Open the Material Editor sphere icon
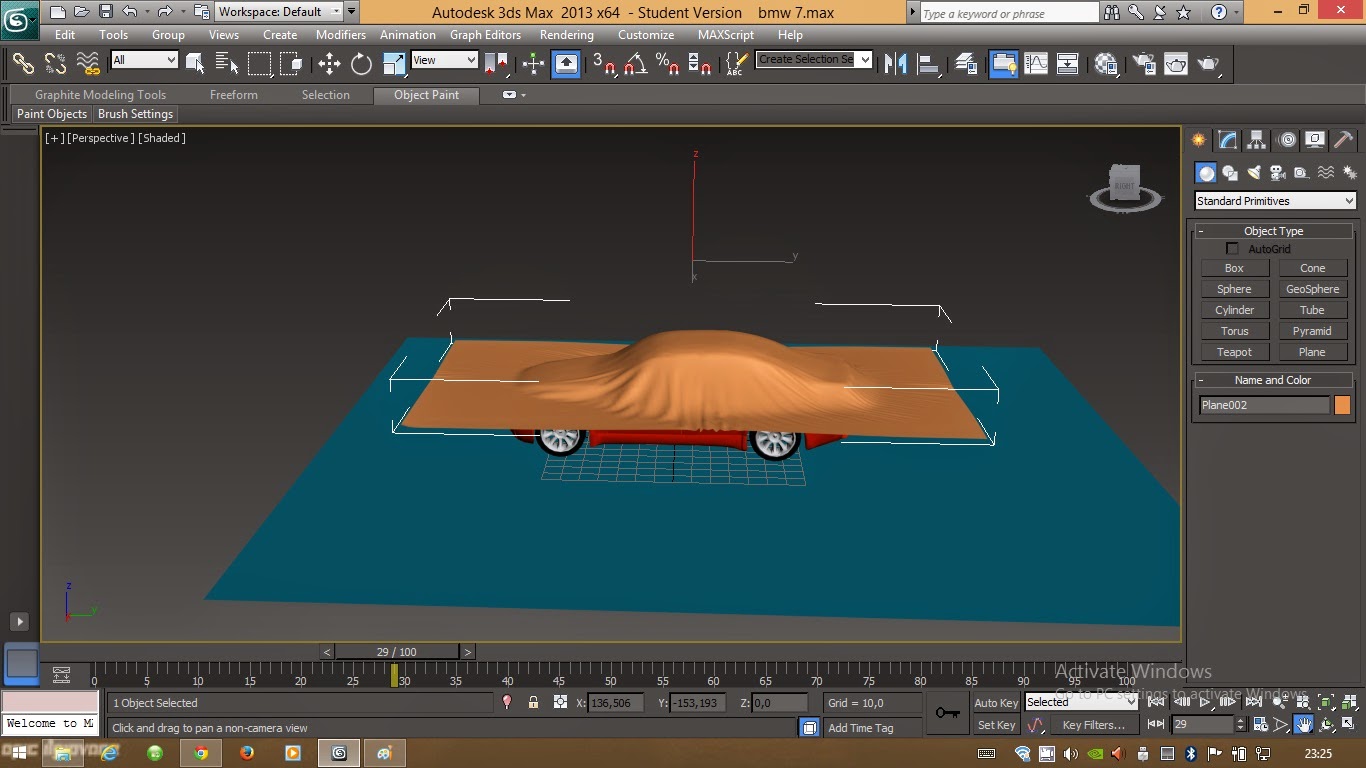The width and height of the screenshot is (1366, 768). pyautogui.click(x=1106, y=64)
